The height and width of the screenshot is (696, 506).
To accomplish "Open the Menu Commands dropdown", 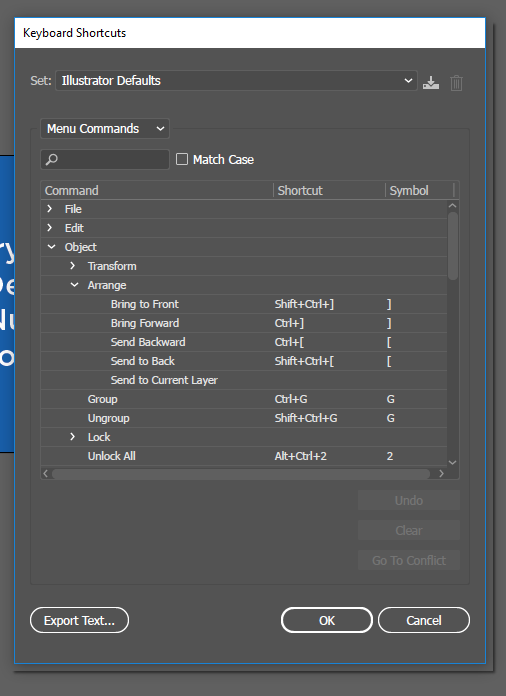I will pyautogui.click(x=105, y=129).
